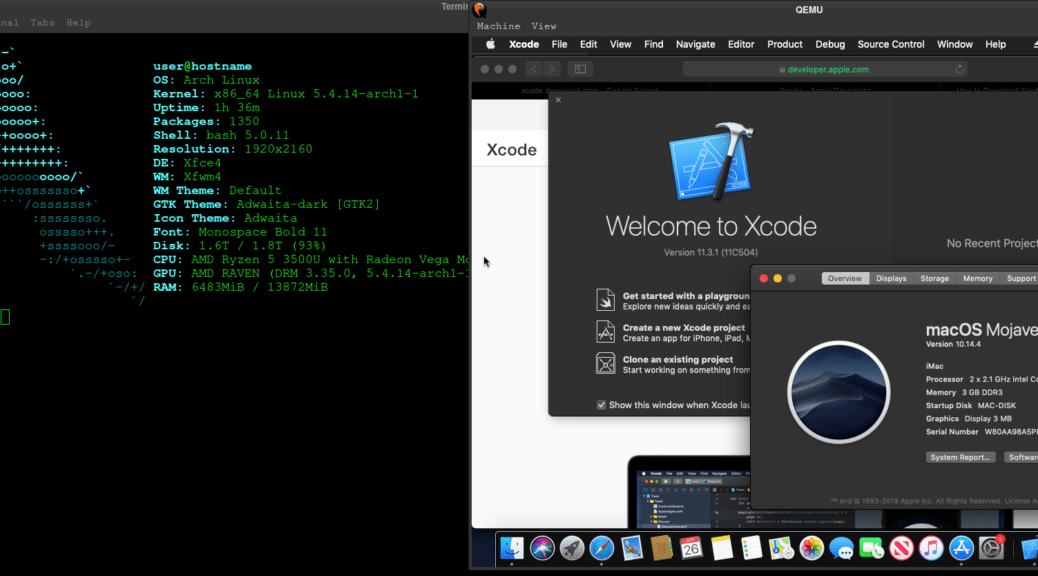Click the macOS Mojave wallpaper image

(x=838, y=392)
